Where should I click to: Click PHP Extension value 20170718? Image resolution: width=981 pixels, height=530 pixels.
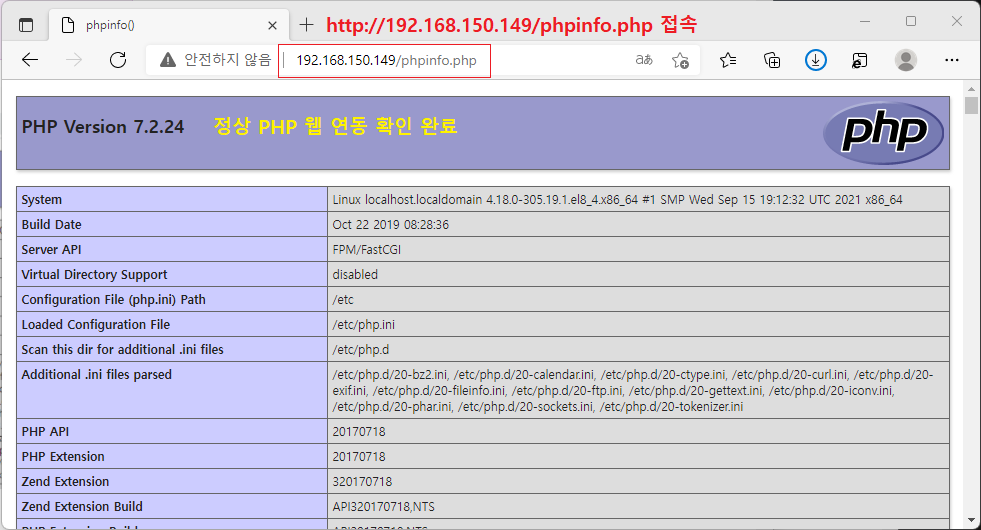(358, 457)
